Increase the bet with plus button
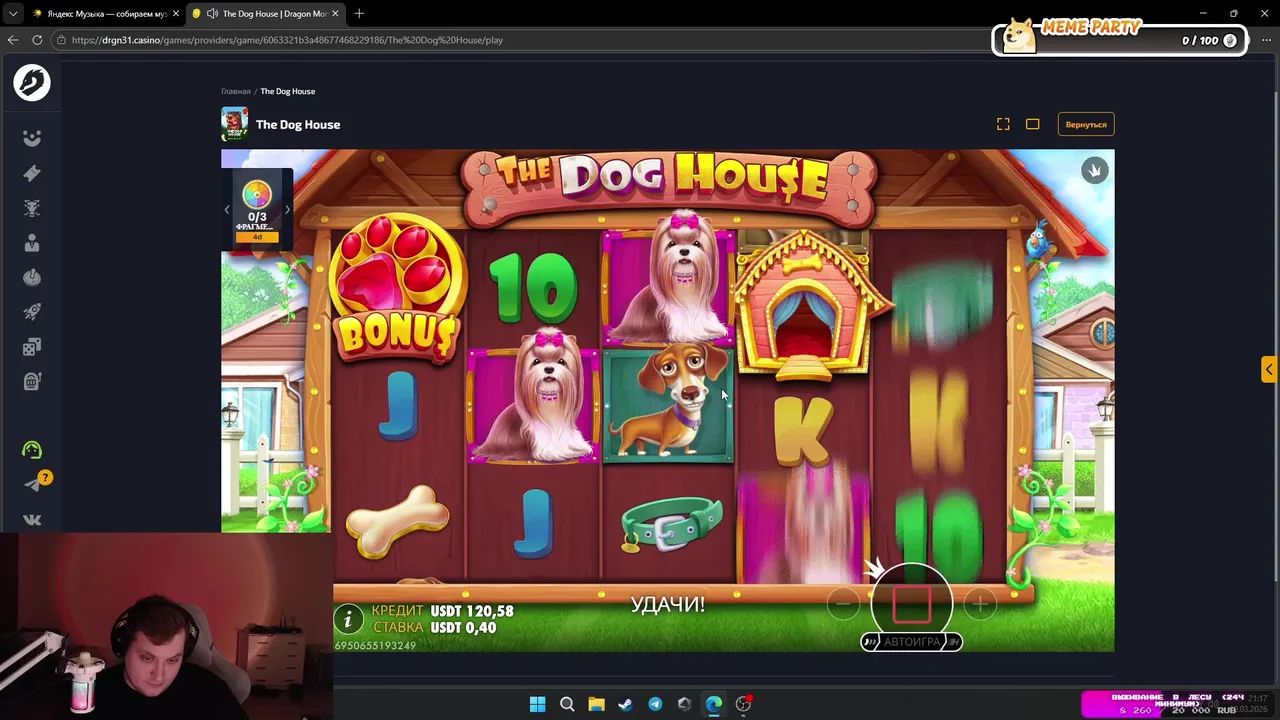1280x720 pixels. click(980, 604)
